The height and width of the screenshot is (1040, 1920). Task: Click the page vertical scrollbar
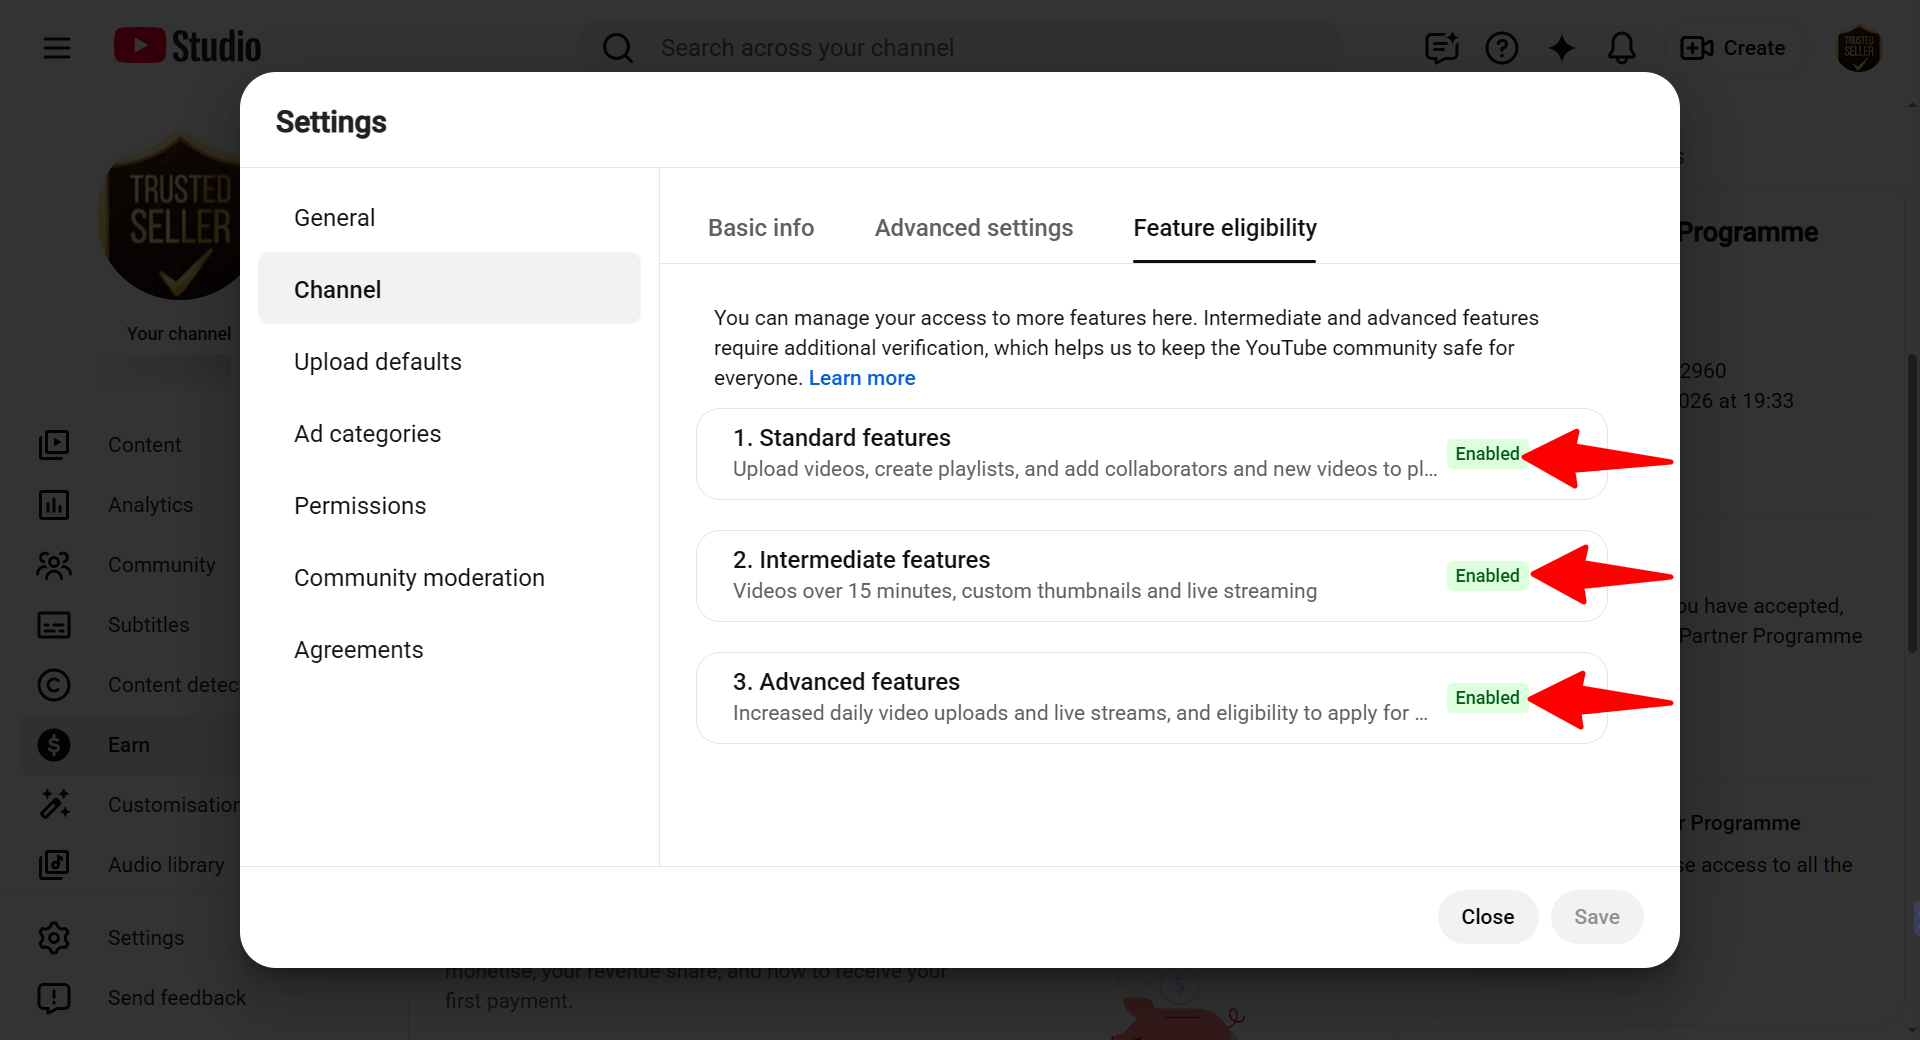(1912, 503)
